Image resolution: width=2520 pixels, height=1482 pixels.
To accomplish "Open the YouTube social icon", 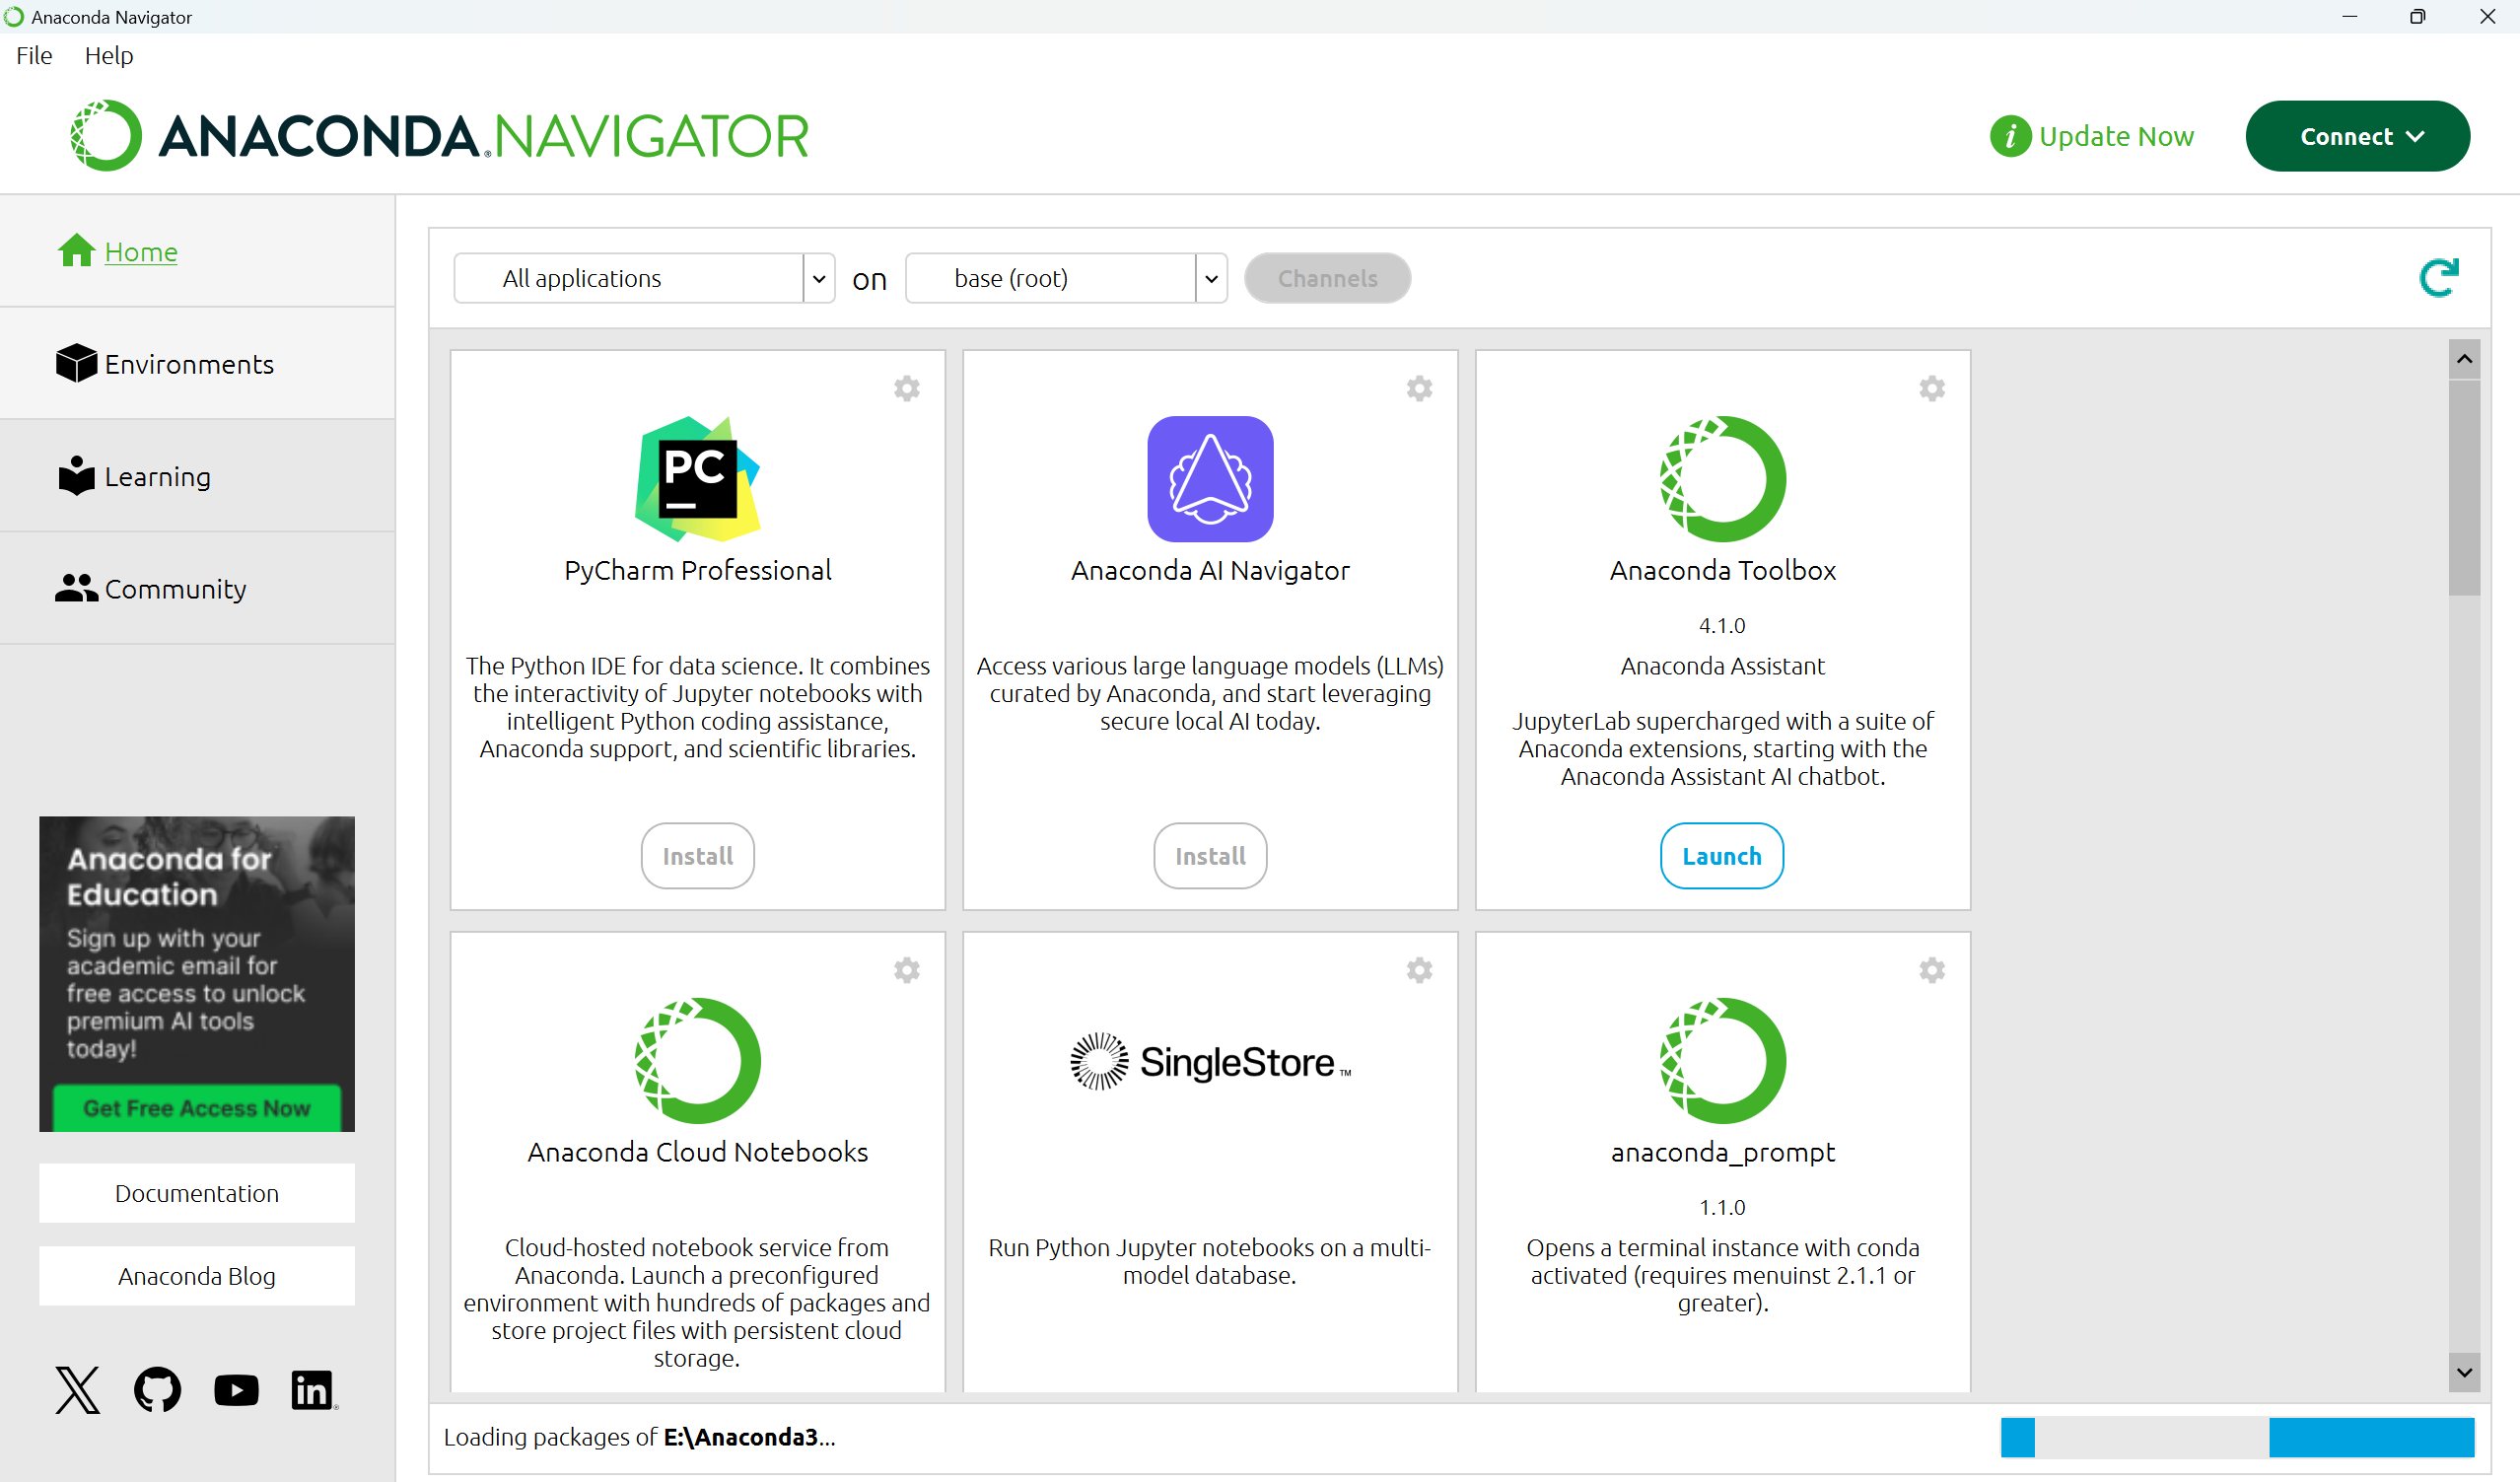I will click(236, 1389).
